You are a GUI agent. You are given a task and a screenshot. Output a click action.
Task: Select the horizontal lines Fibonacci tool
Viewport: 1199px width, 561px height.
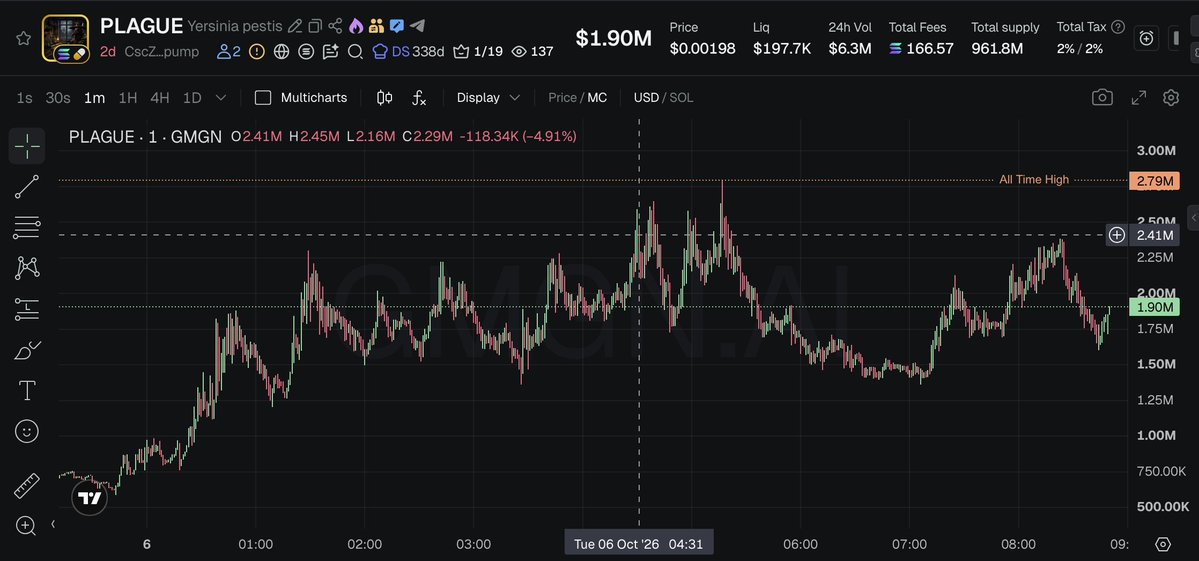point(27,227)
